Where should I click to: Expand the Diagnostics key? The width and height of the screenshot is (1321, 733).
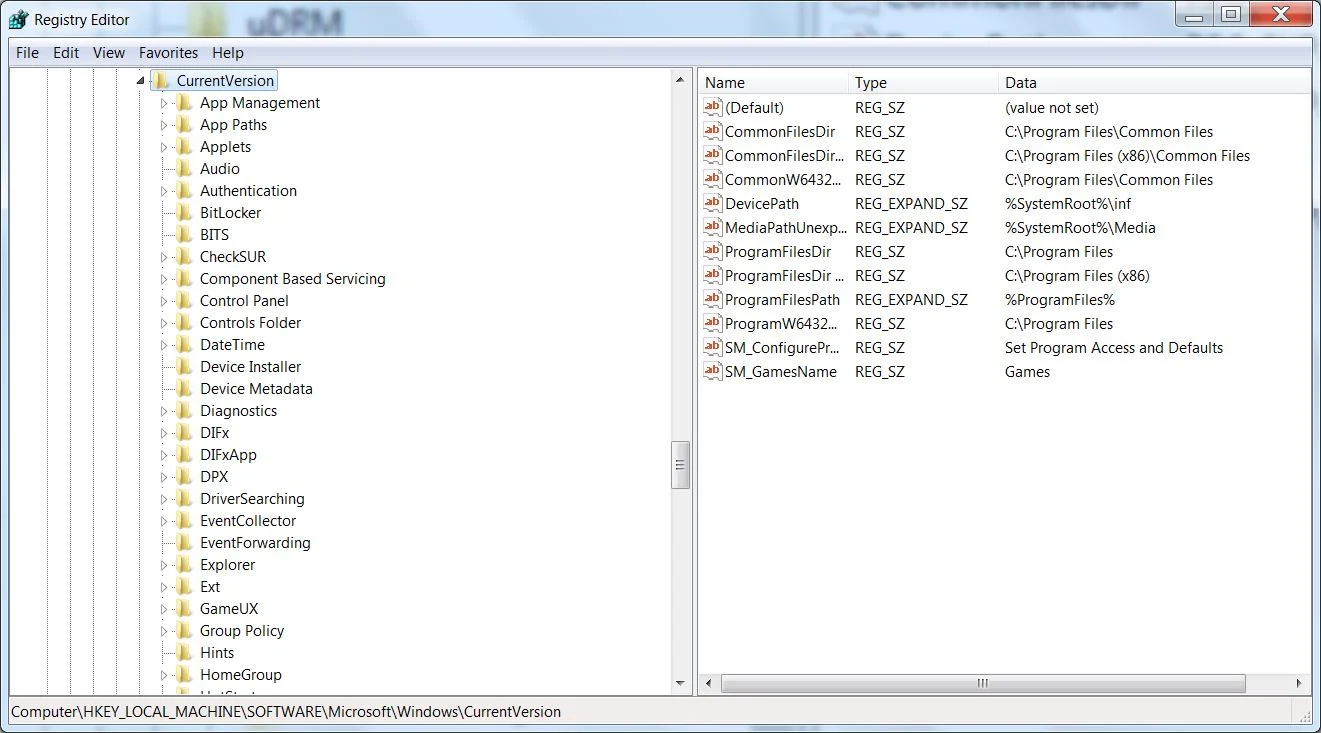164,411
